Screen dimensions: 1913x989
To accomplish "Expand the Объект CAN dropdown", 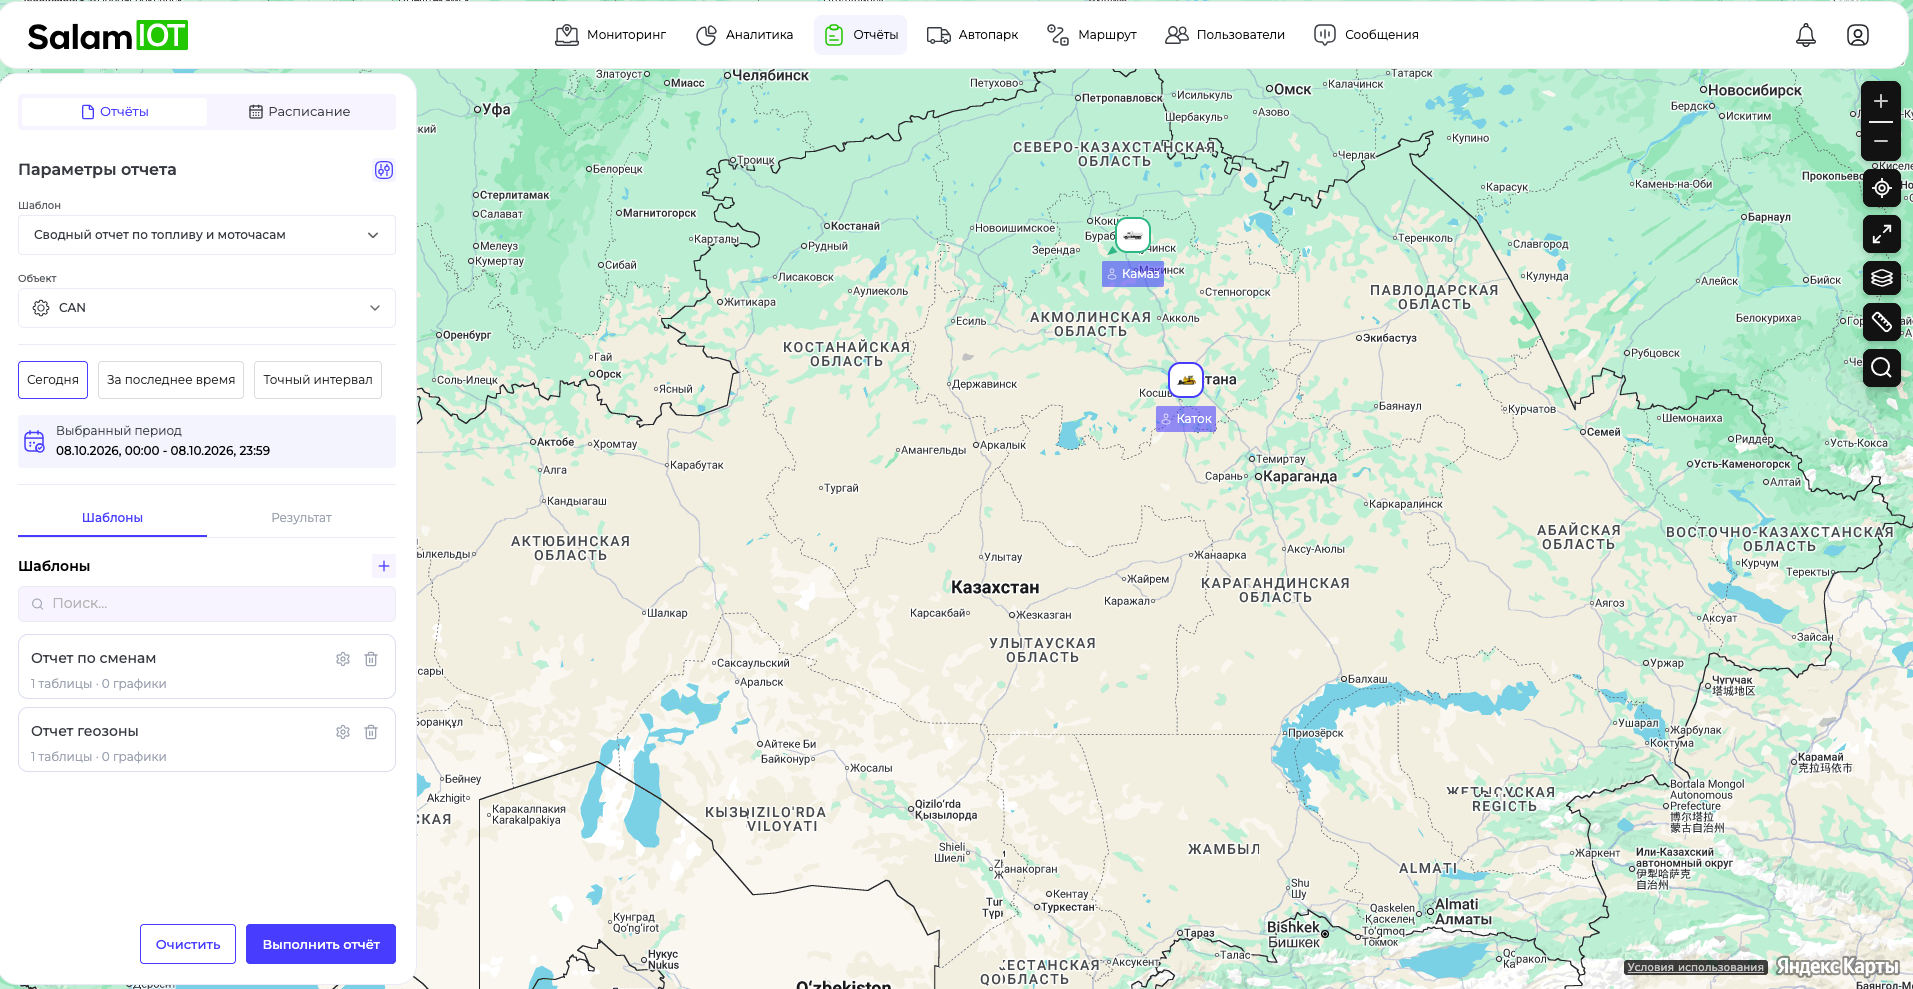I will (207, 308).
